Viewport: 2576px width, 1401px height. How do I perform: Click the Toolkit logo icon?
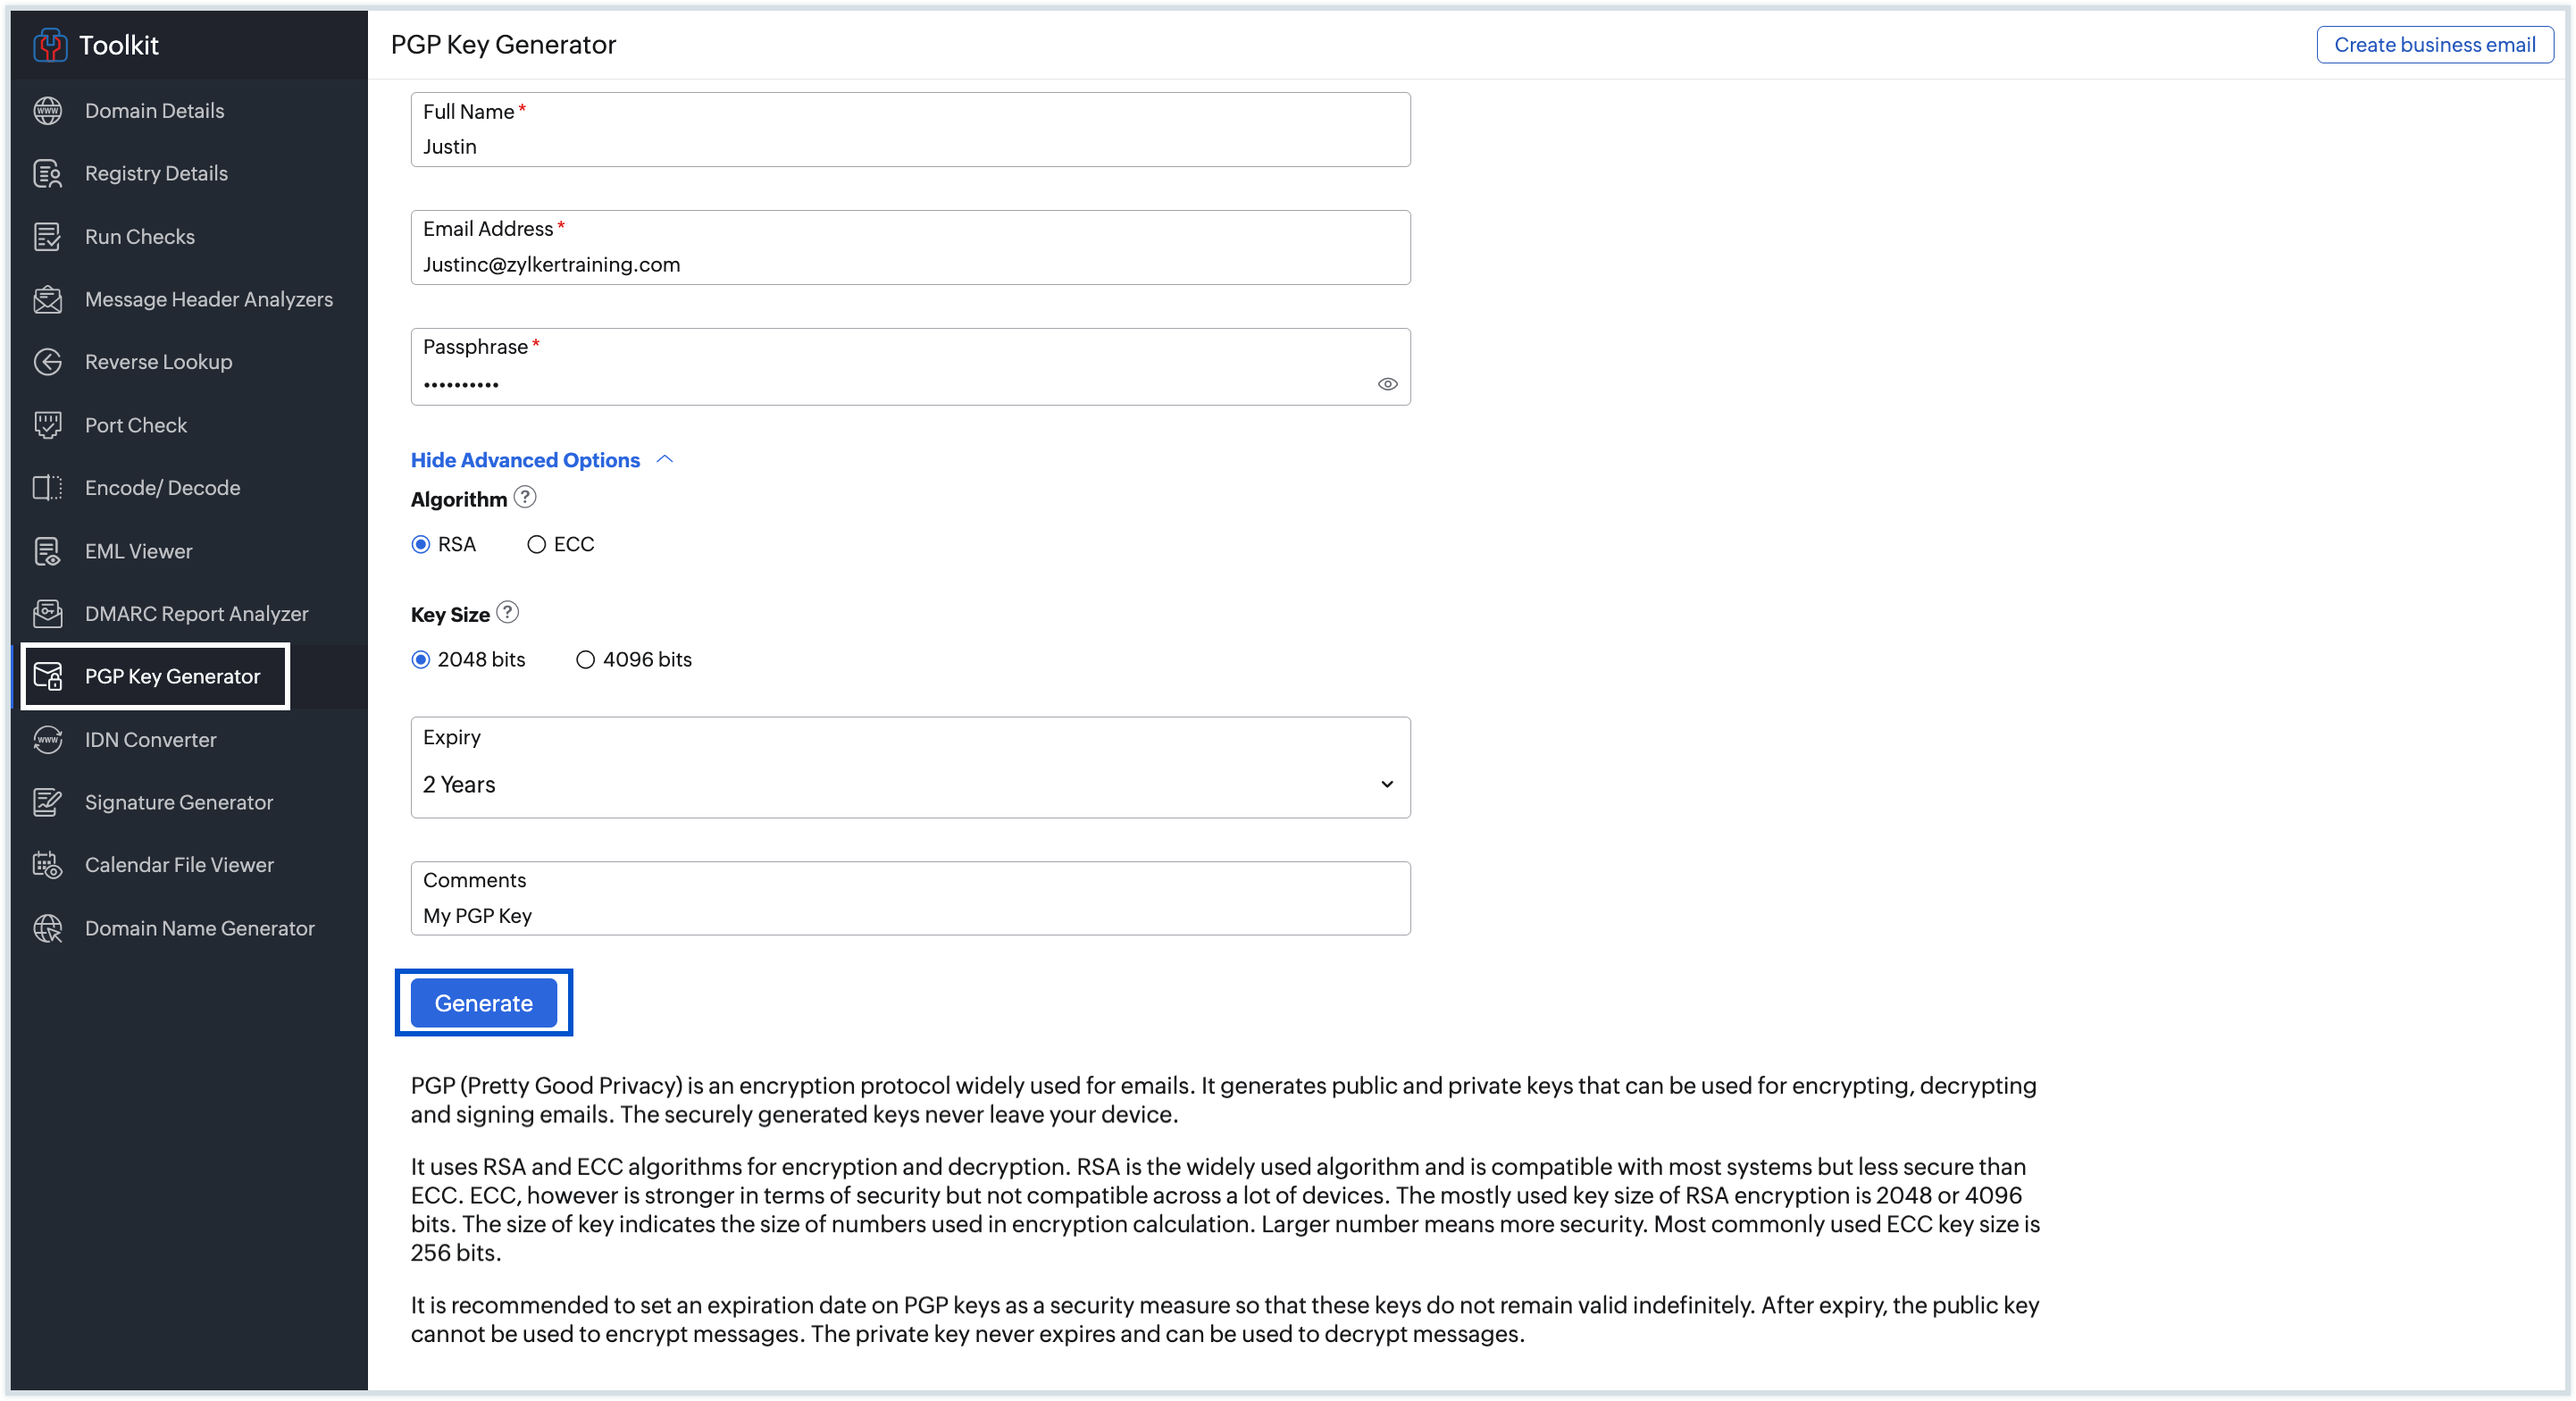coord(49,45)
